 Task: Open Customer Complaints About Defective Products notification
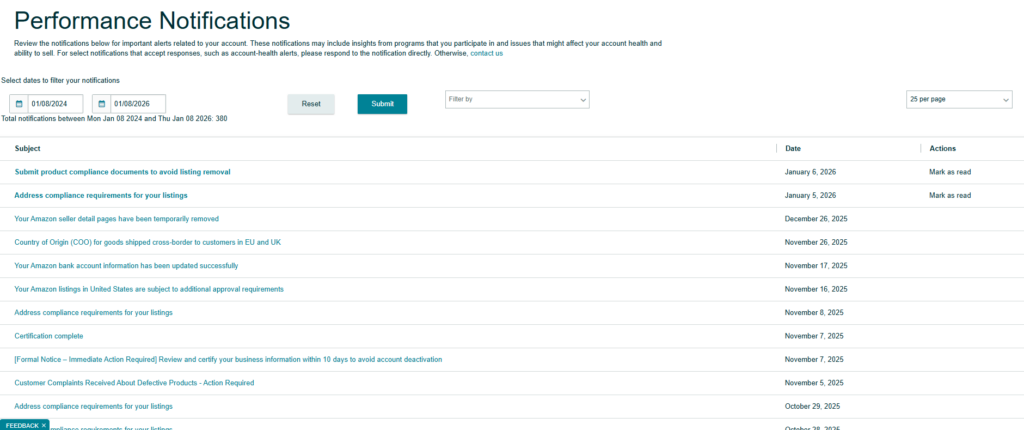134,382
